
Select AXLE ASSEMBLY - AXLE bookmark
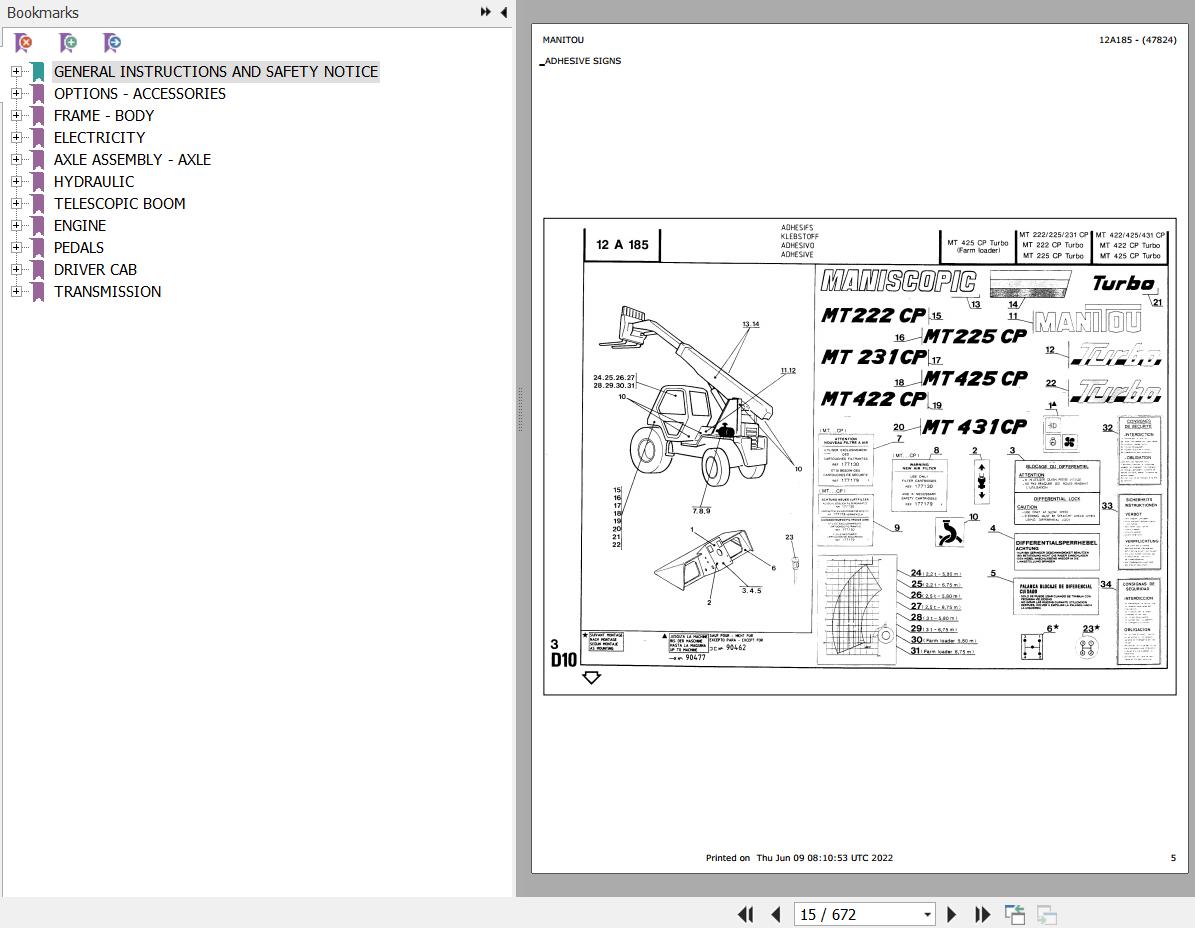tap(132, 160)
